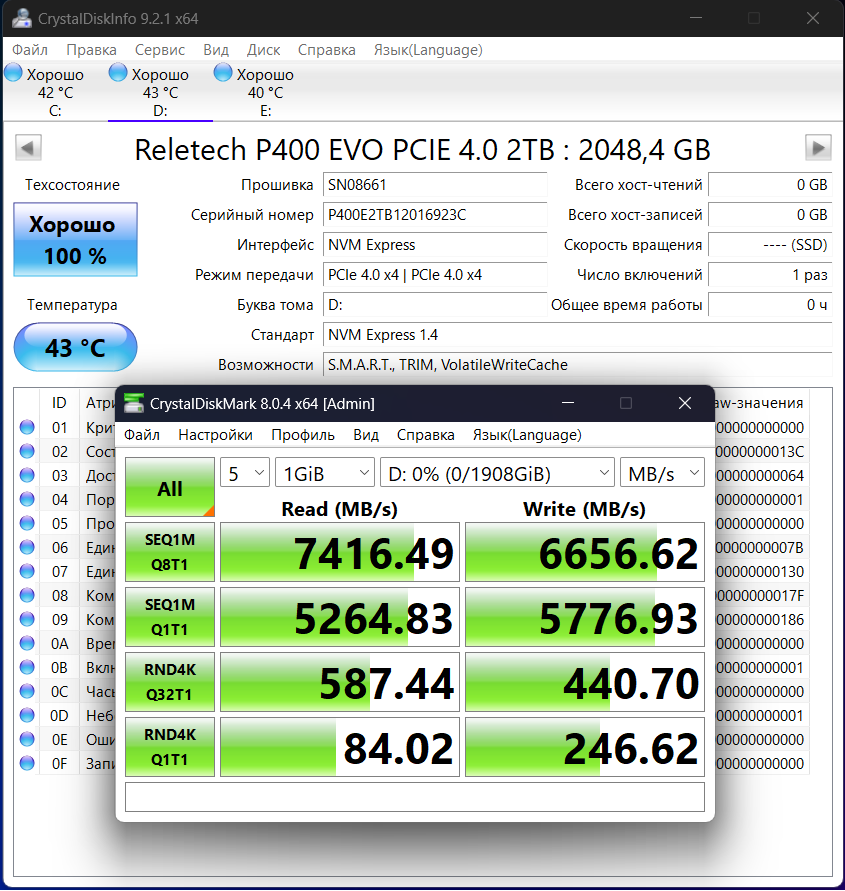This screenshot has height=891, width=845.
Task: Click the CrystalDiskMark app icon in title bar
Action: click(134, 403)
